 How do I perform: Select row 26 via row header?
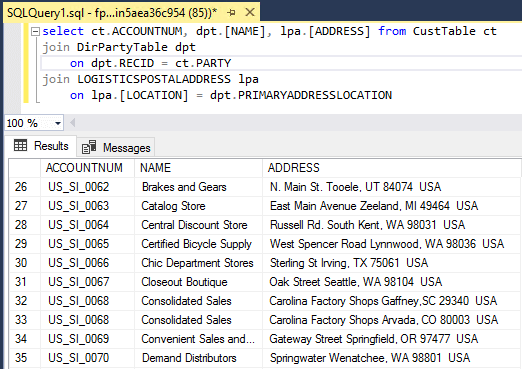tap(24, 187)
